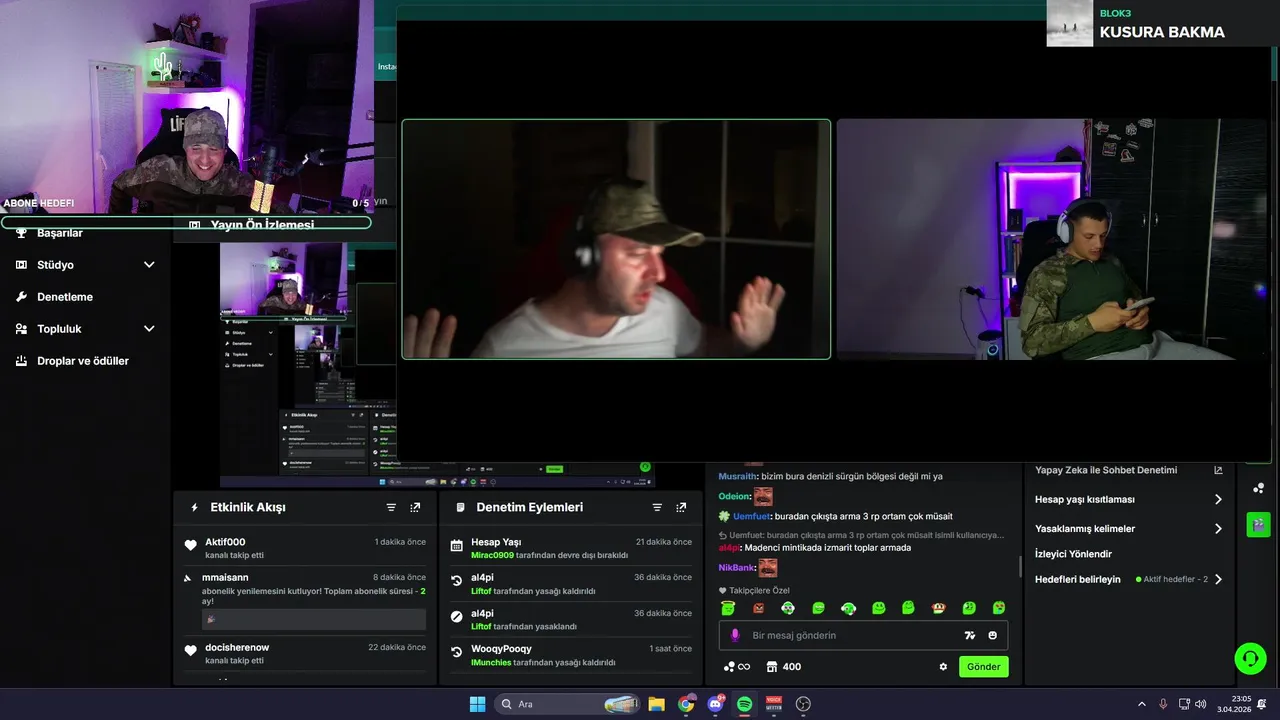Click the taskbar search box Ara
The image size is (1280, 720).
(x=567, y=704)
